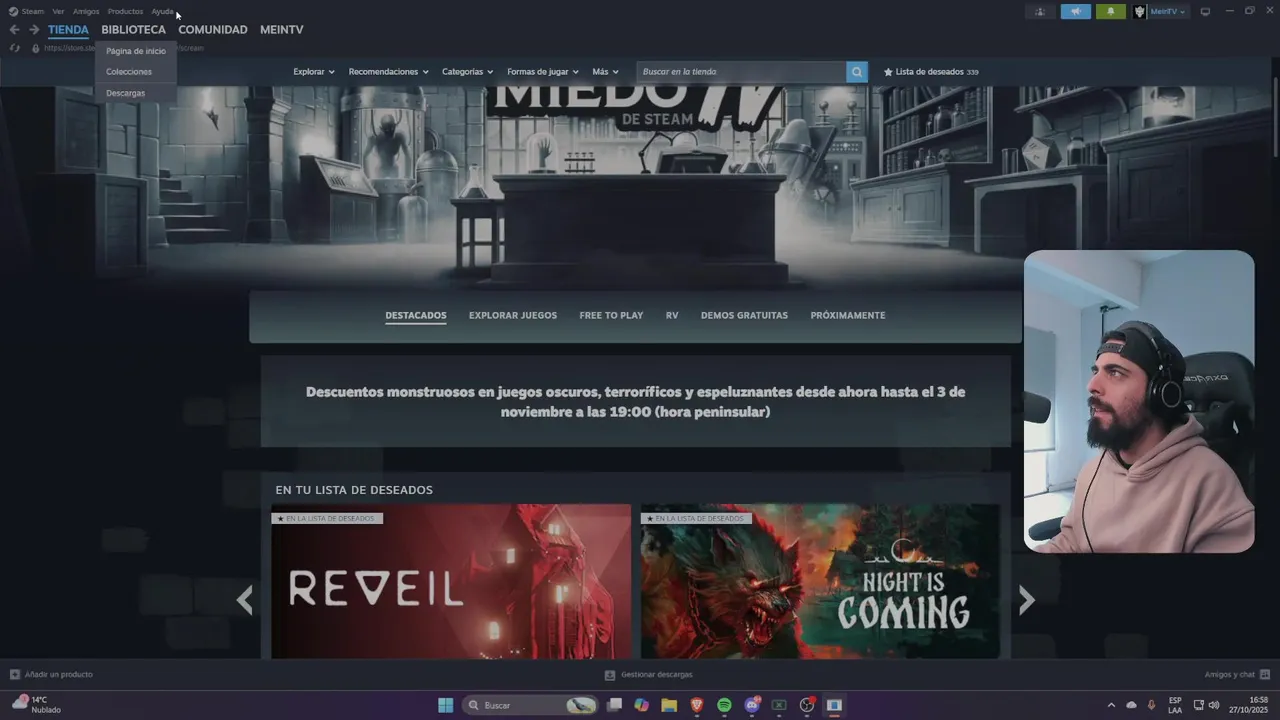
Task: Expand the Explorar dropdown
Action: (x=314, y=72)
